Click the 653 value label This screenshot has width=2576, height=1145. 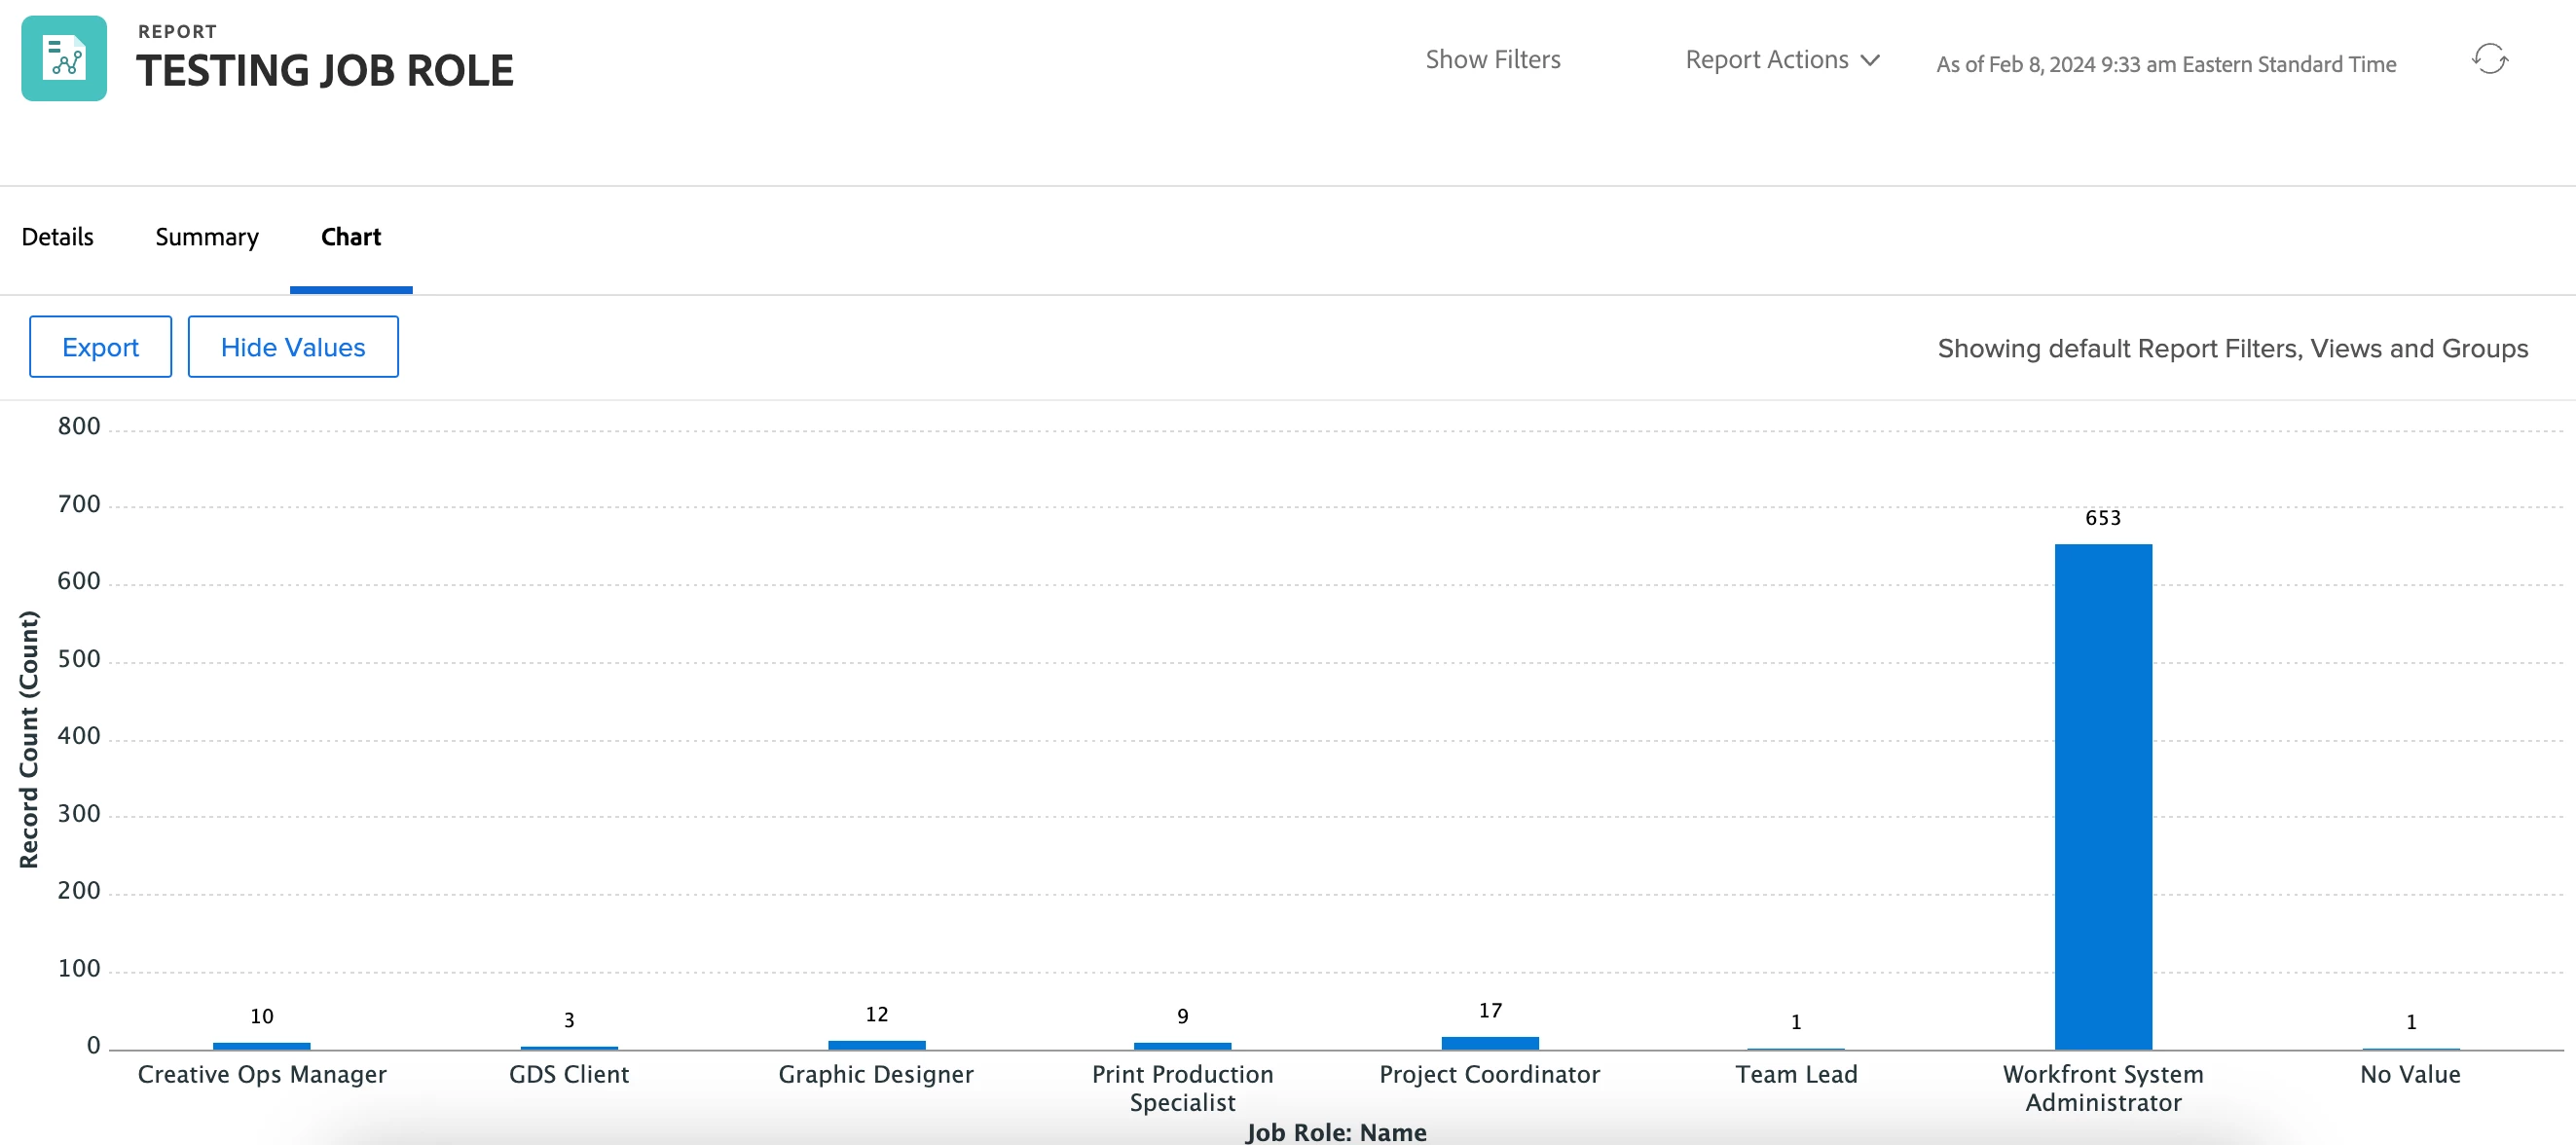coord(2102,518)
